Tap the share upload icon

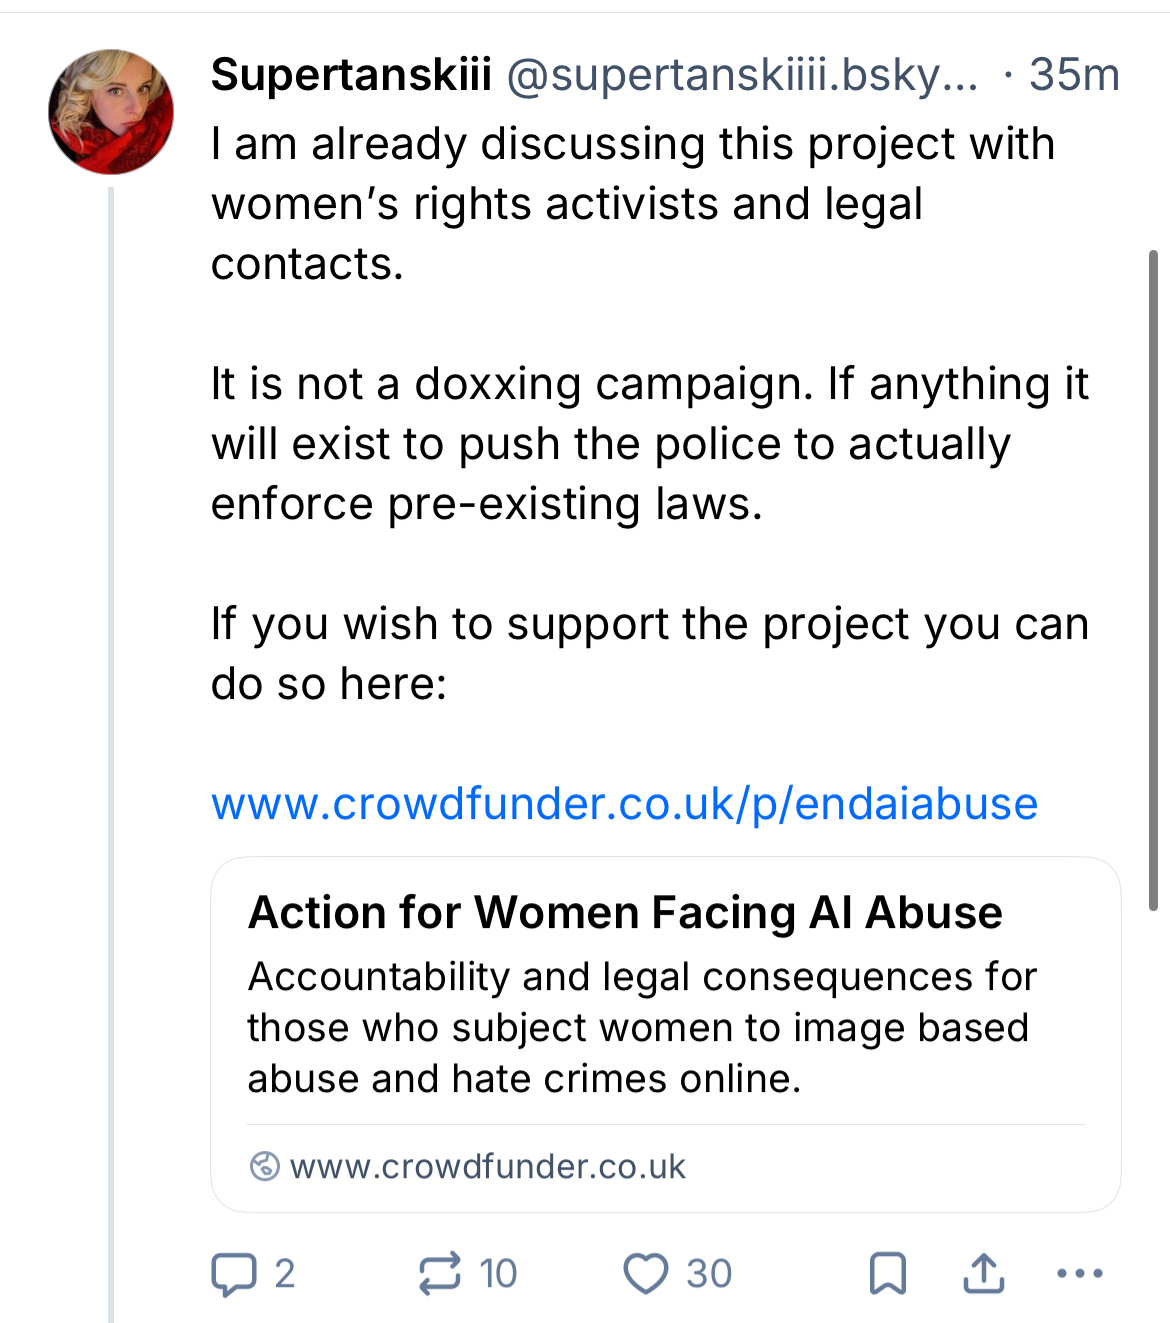(984, 1274)
